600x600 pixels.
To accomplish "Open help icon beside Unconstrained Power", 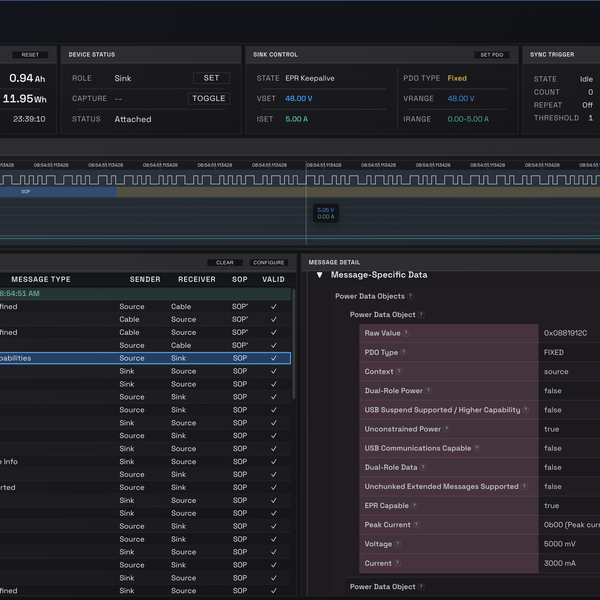I will [x=446, y=429].
